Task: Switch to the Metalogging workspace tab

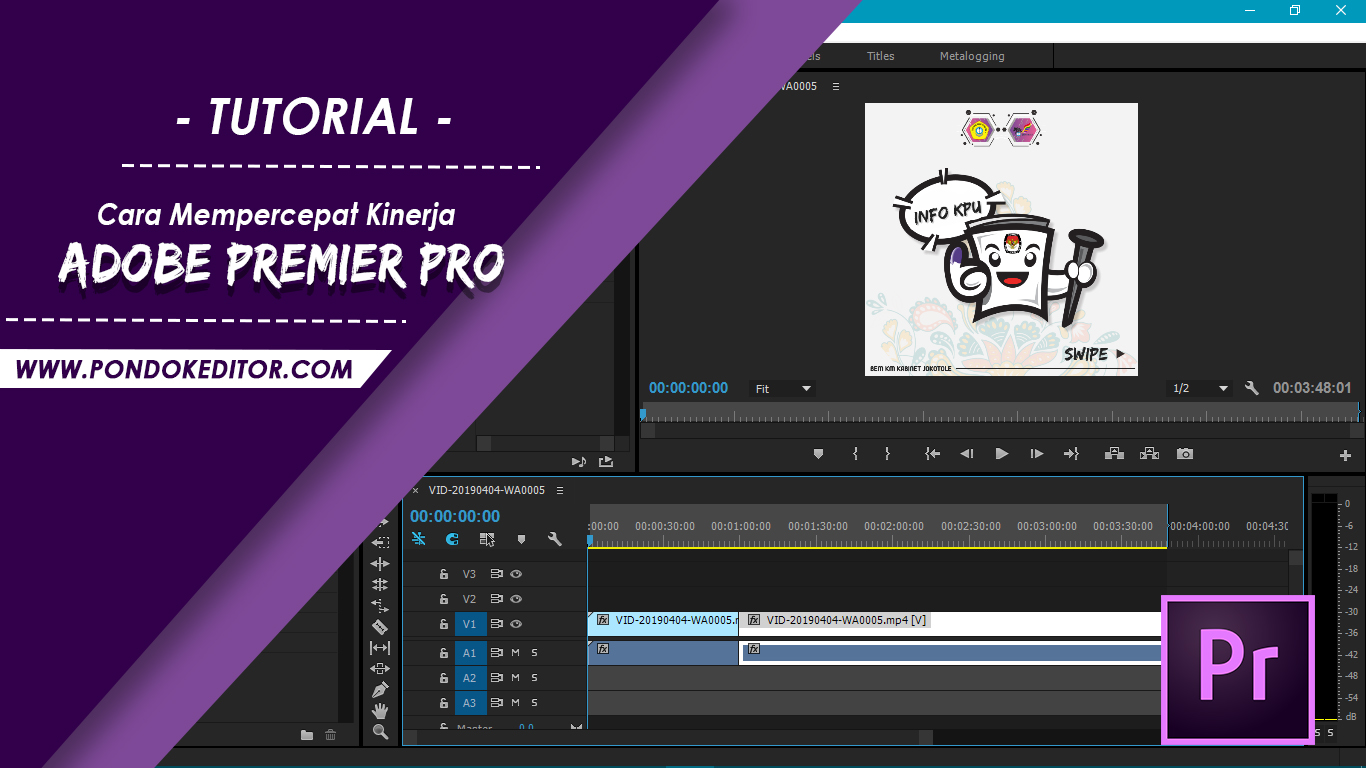Action: (x=972, y=56)
